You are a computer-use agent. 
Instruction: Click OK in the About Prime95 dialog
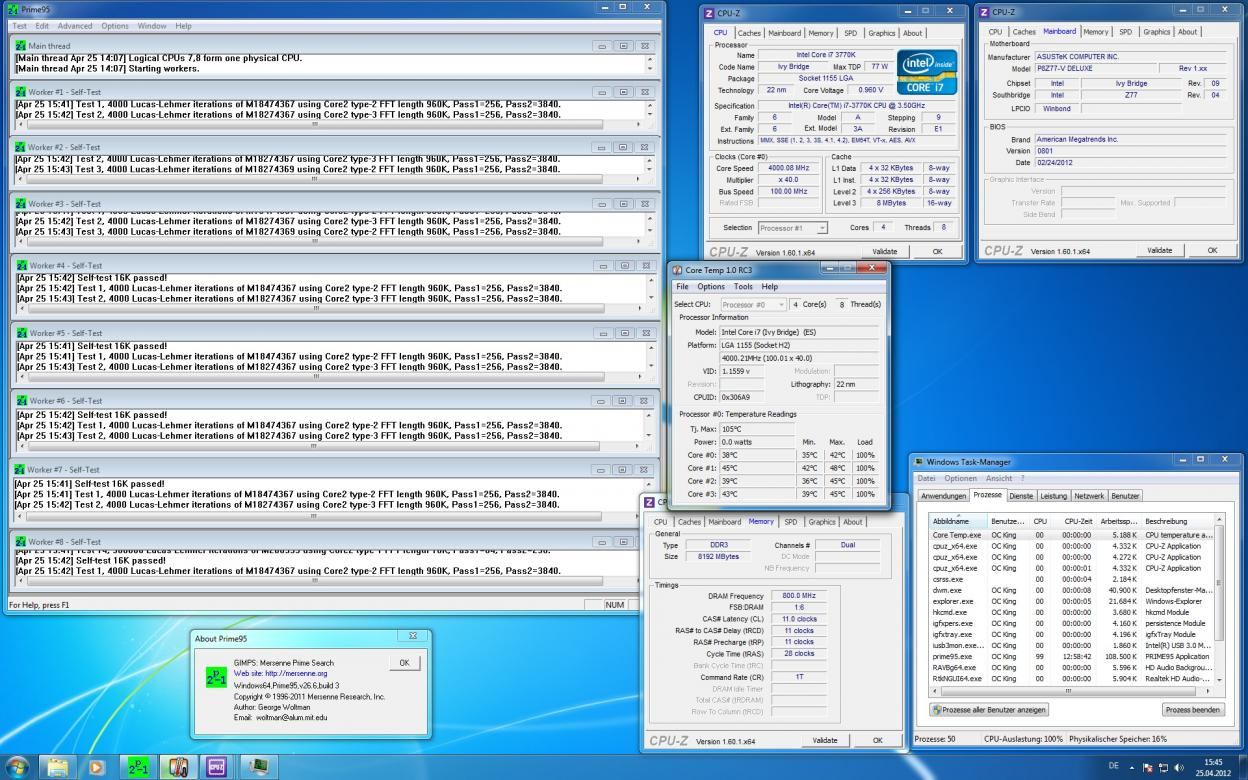pos(404,663)
